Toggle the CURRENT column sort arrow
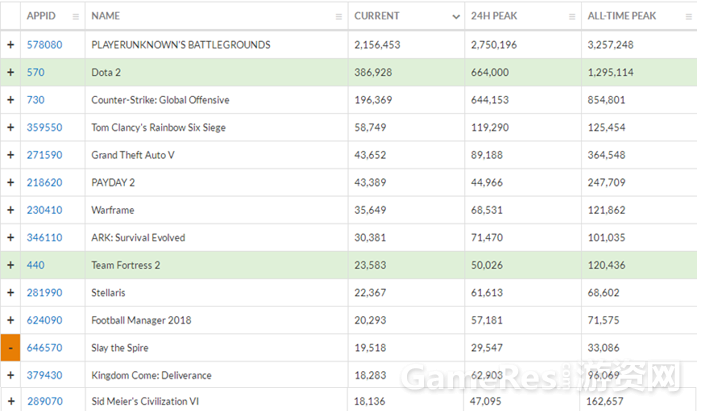This screenshot has height=411, width=706. 456,17
